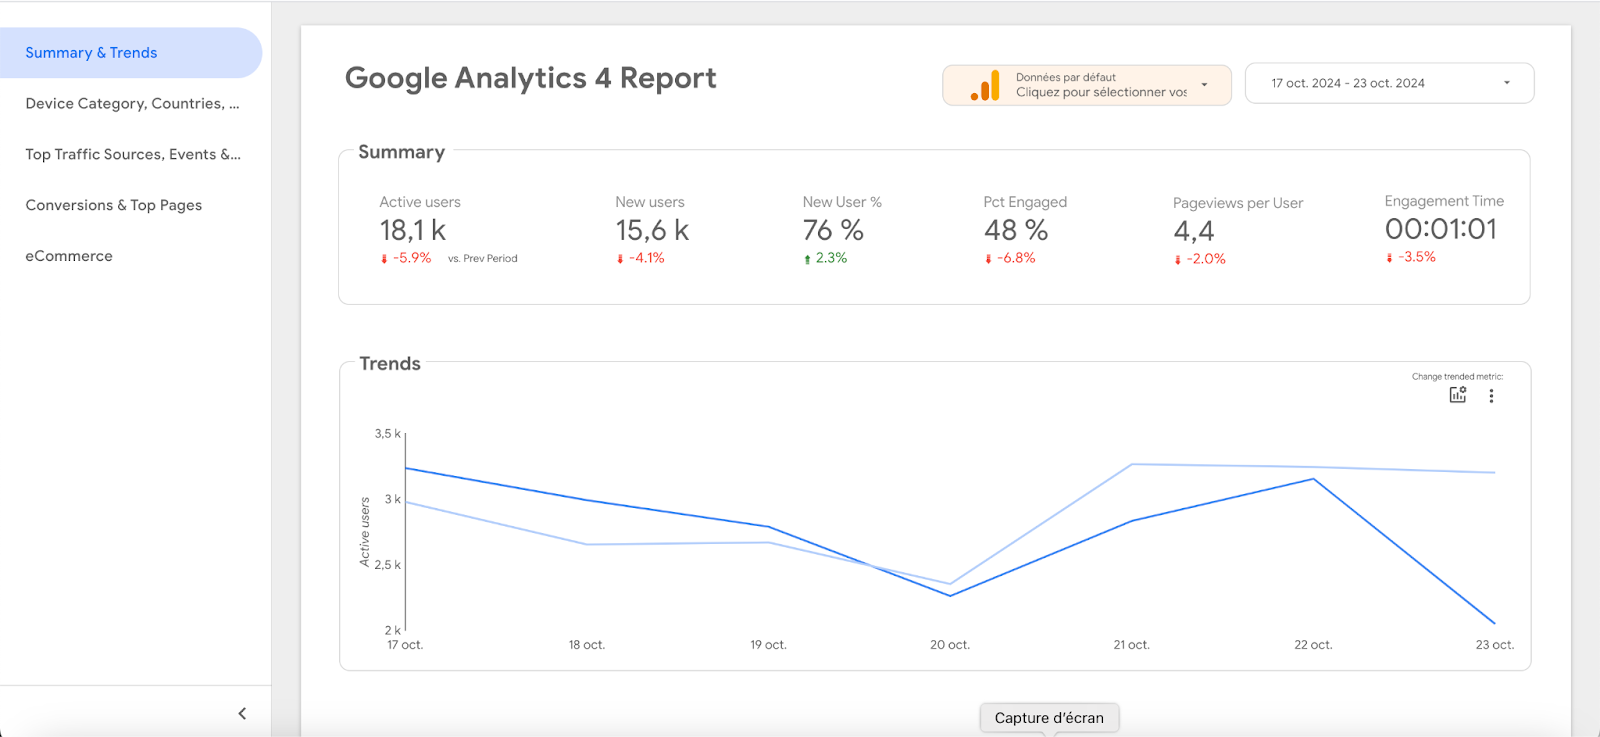Select the Active users value 18,1 k
This screenshot has width=1600, height=737.
[x=412, y=231]
